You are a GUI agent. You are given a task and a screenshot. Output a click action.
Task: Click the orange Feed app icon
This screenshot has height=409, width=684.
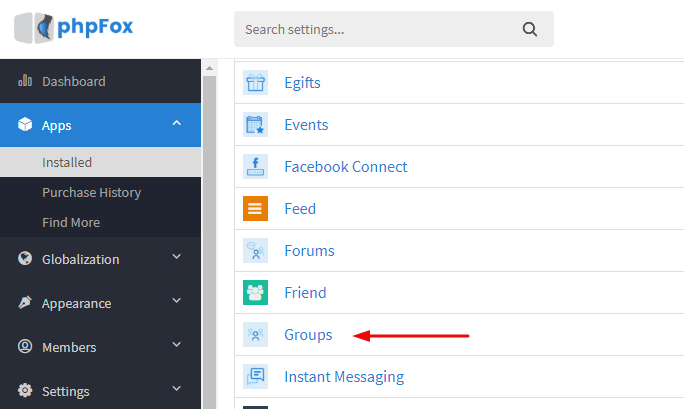pos(255,209)
